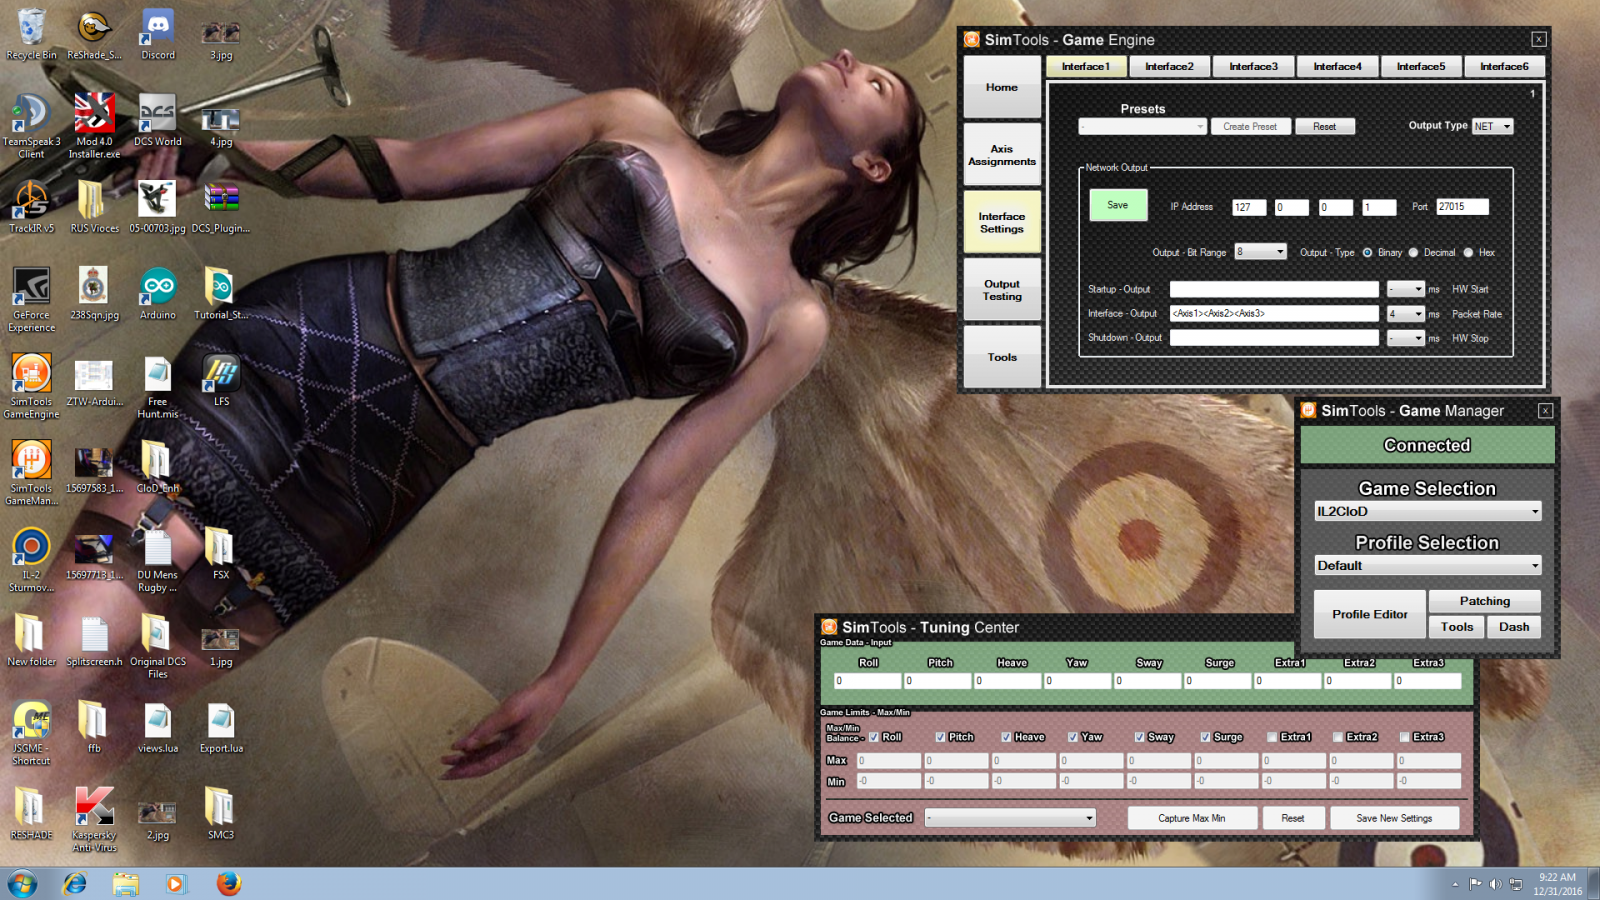The width and height of the screenshot is (1600, 900).
Task: Open Windows Explorer from the taskbar
Action: [x=125, y=884]
